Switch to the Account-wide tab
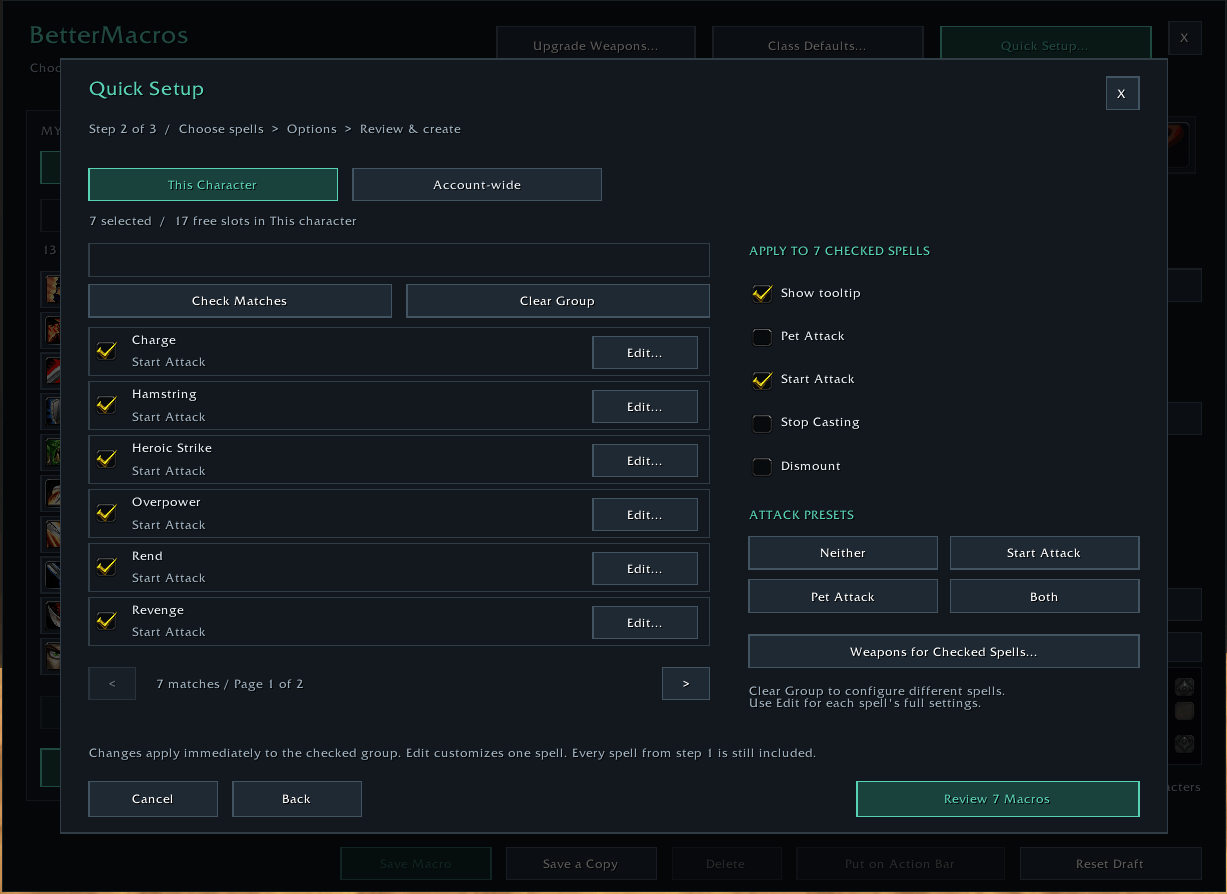 click(477, 185)
